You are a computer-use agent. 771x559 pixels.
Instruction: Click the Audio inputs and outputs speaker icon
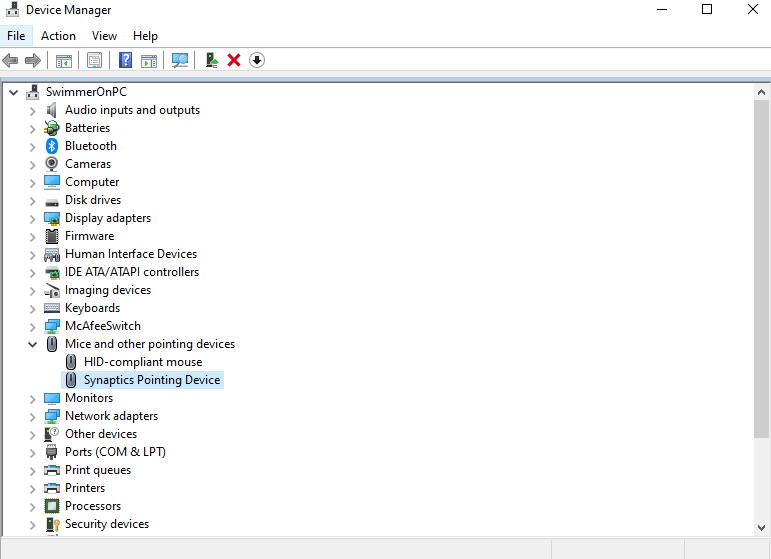pos(52,110)
